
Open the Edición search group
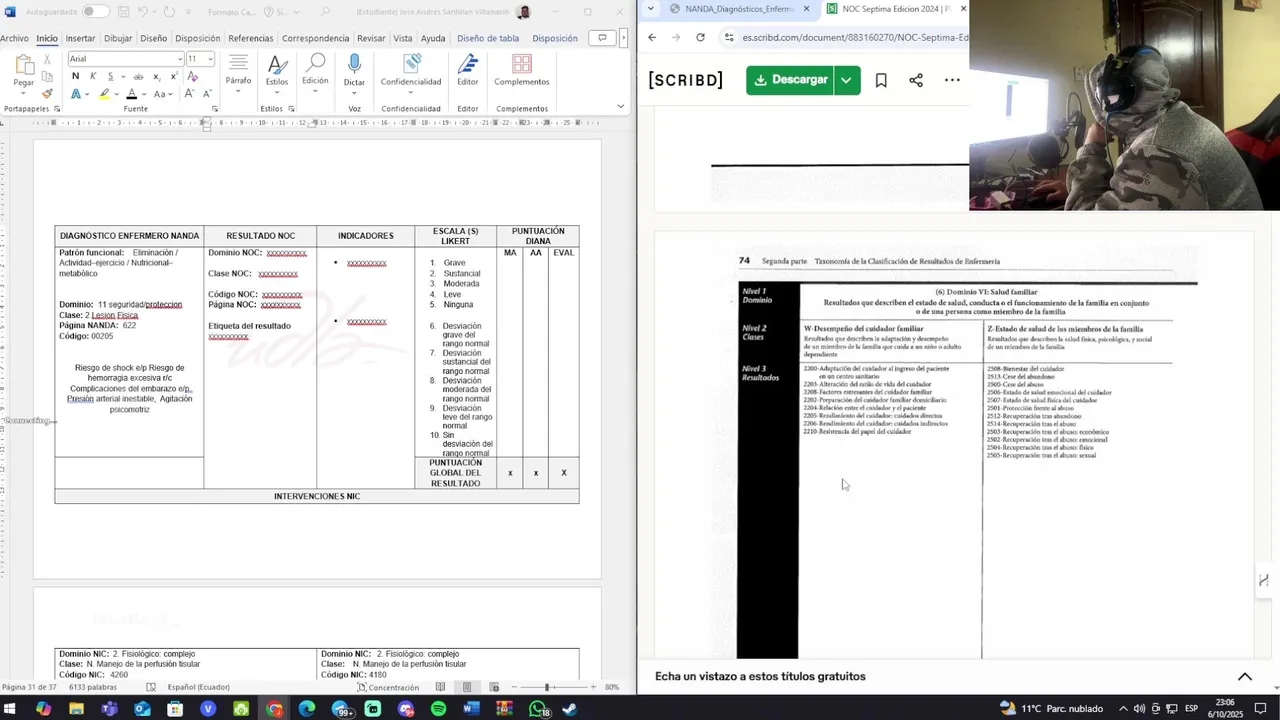point(315,72)
